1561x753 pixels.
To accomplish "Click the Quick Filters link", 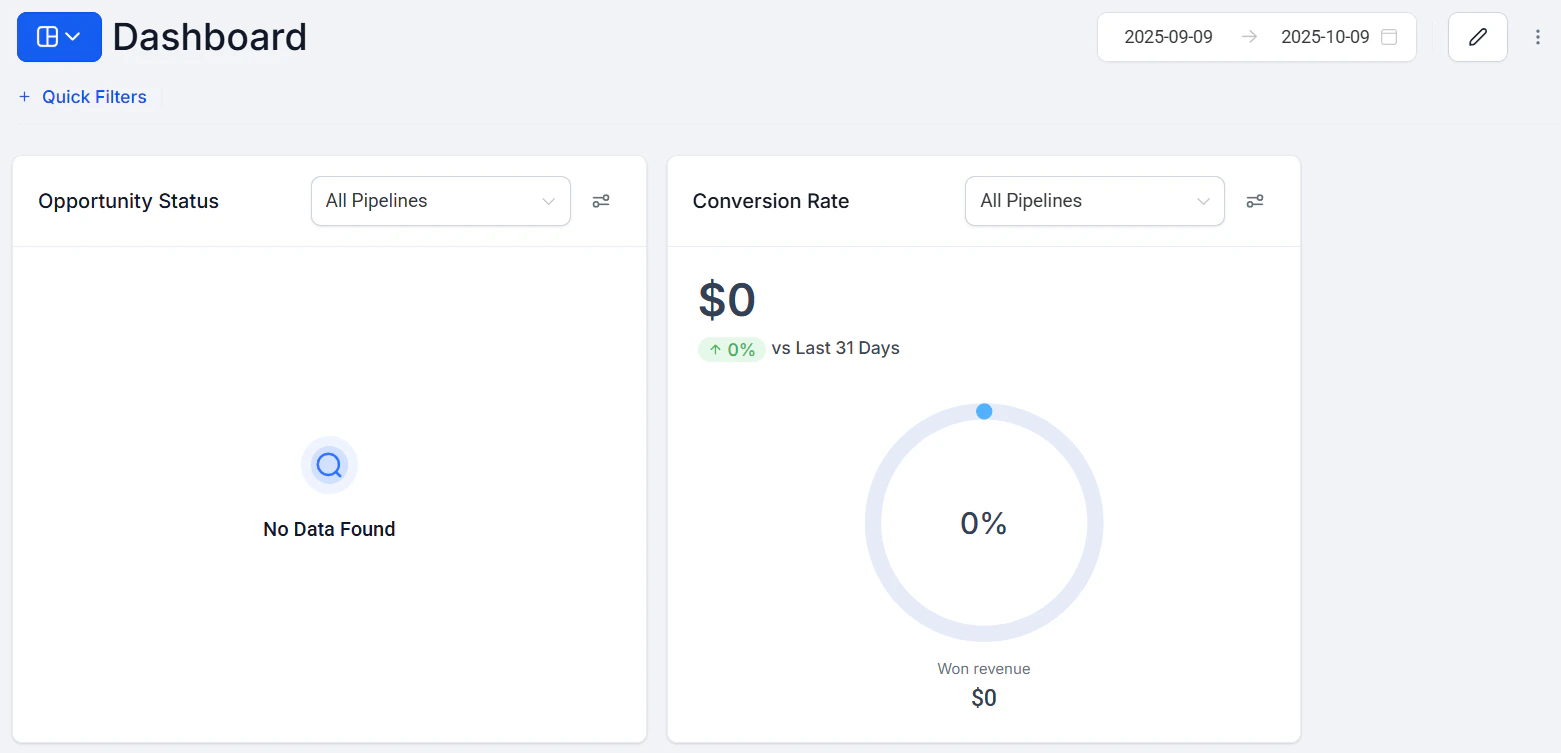I will [x=94, y=96].
